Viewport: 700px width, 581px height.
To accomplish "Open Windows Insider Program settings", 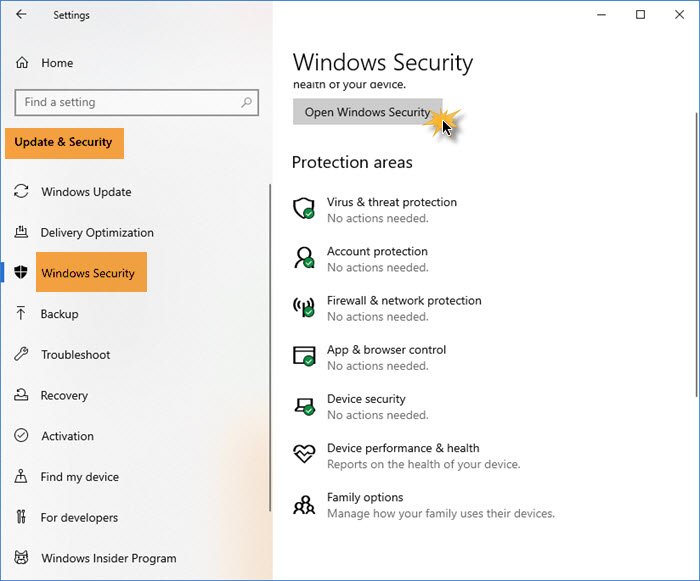I will [108, 558].
